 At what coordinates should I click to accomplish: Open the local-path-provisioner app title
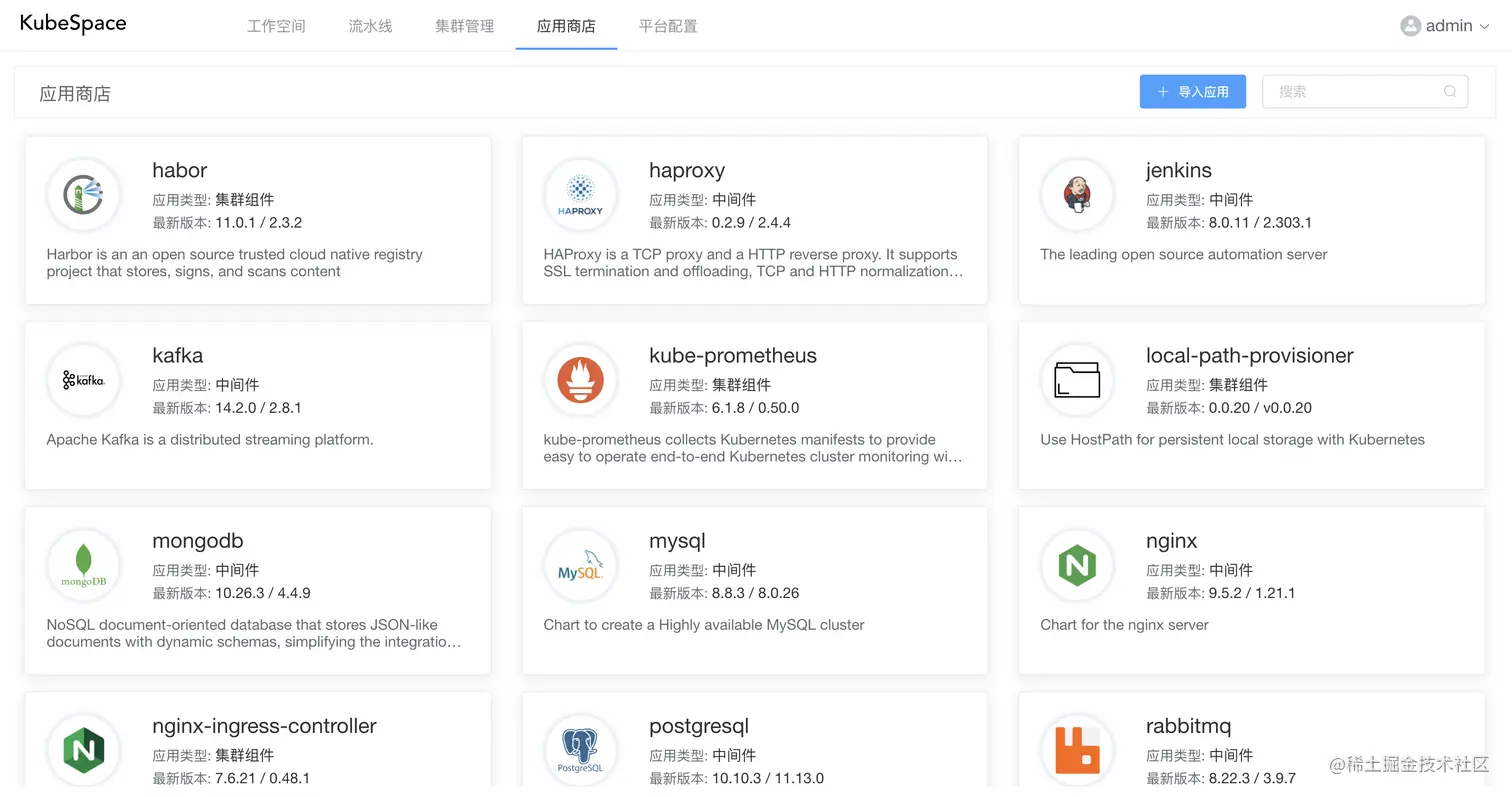pyautogui.click(x=1250, y=356)
